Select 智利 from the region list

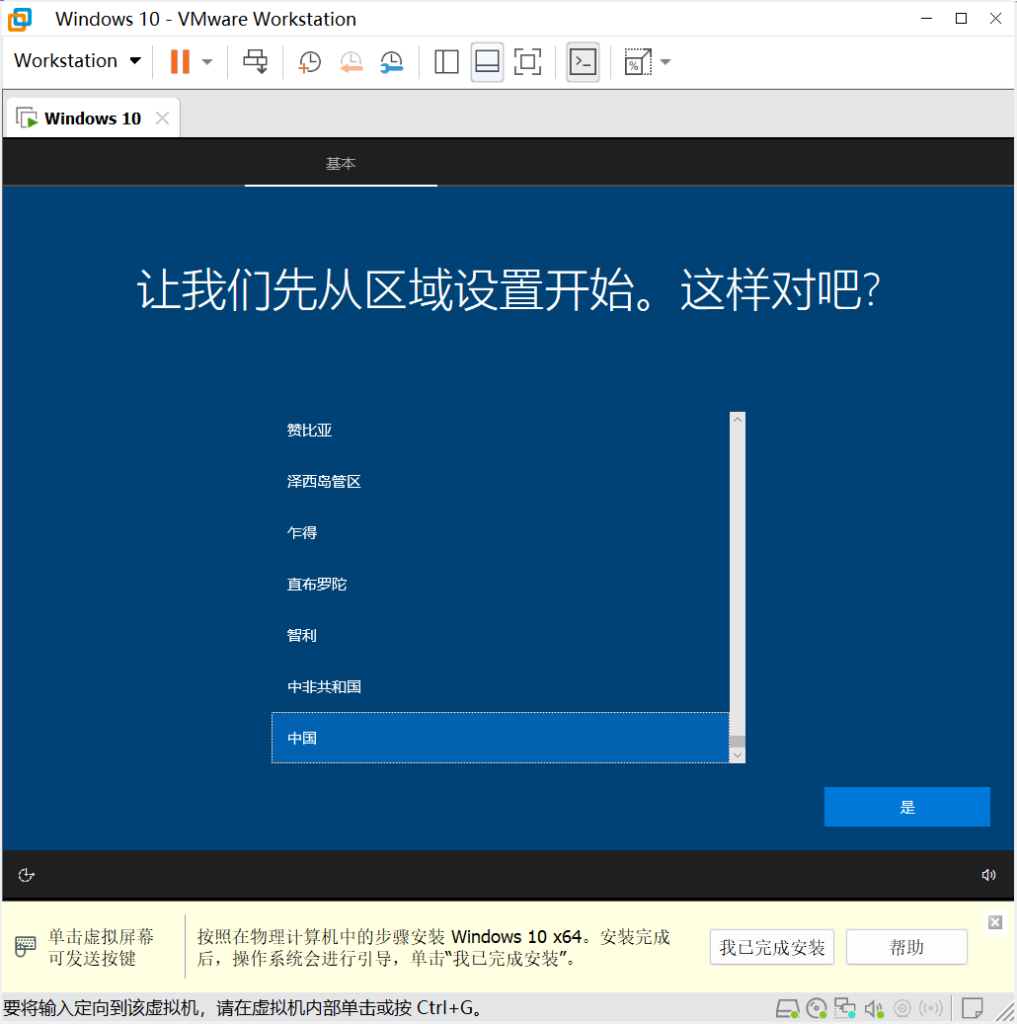pyautogui.click(x=500, y=635)
